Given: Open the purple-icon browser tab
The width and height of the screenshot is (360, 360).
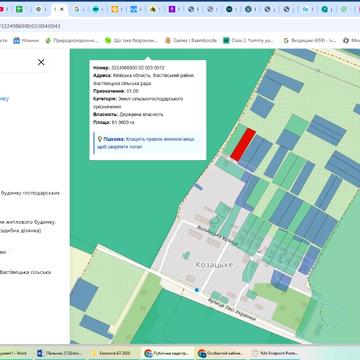Looking at the screenshot, I should coord(172,9).
